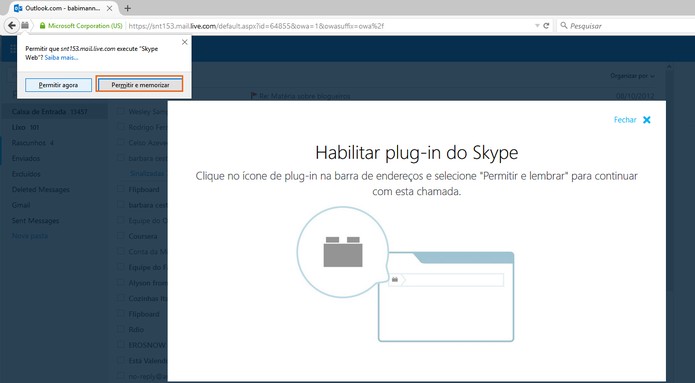Click the Permitir agora button

(59, 85)
